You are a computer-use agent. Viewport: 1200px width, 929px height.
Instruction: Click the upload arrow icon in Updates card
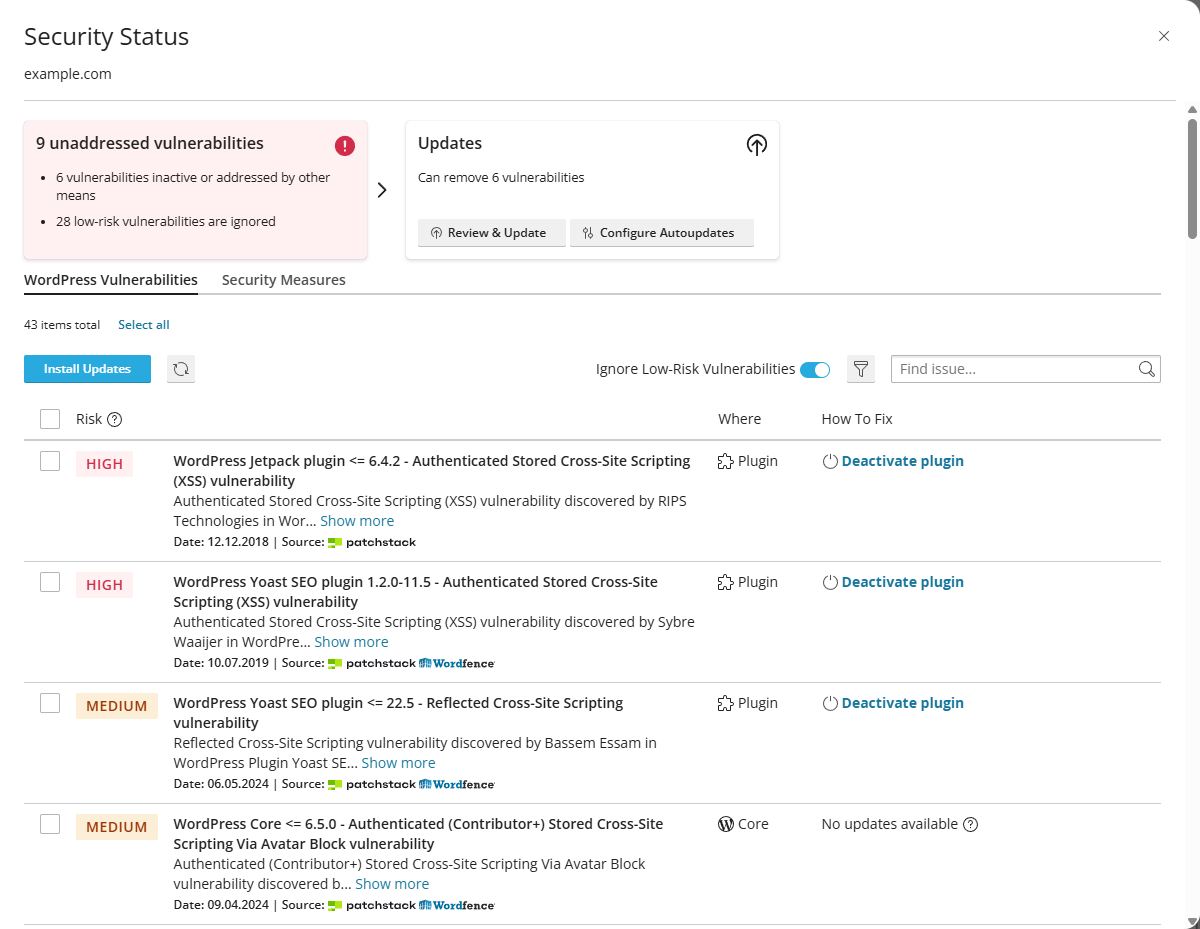tap(757, 145)
